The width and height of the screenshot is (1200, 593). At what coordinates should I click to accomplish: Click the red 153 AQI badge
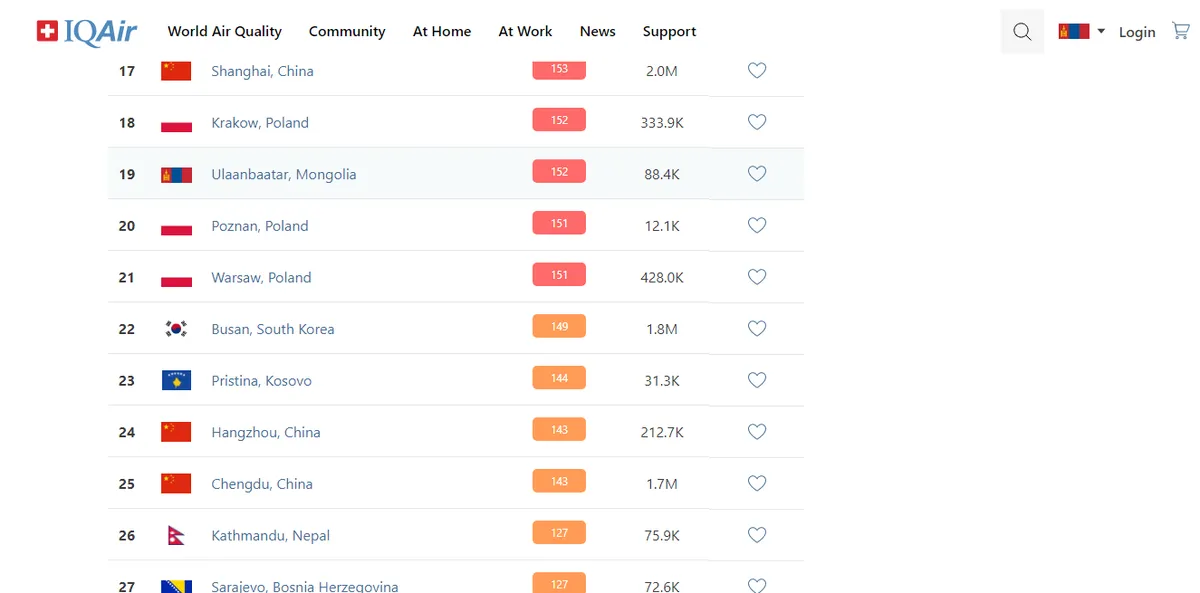[x=559, y=69]
